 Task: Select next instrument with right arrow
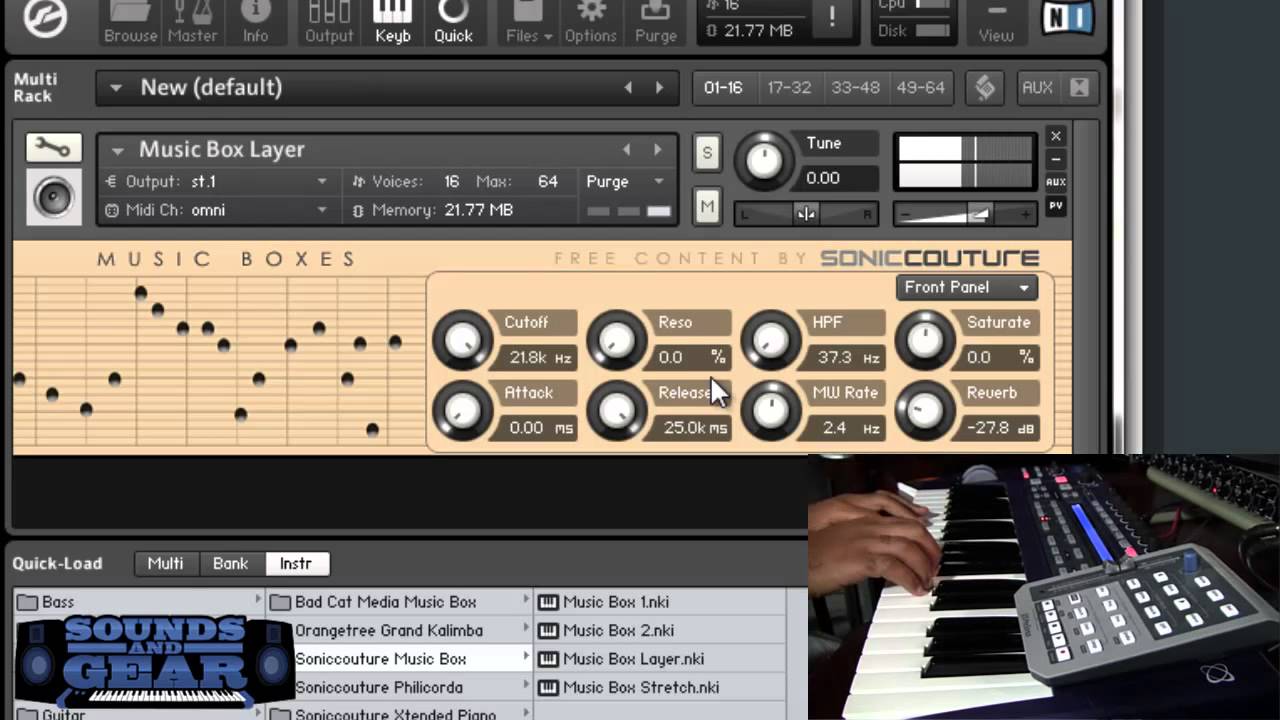coord(657,150)
